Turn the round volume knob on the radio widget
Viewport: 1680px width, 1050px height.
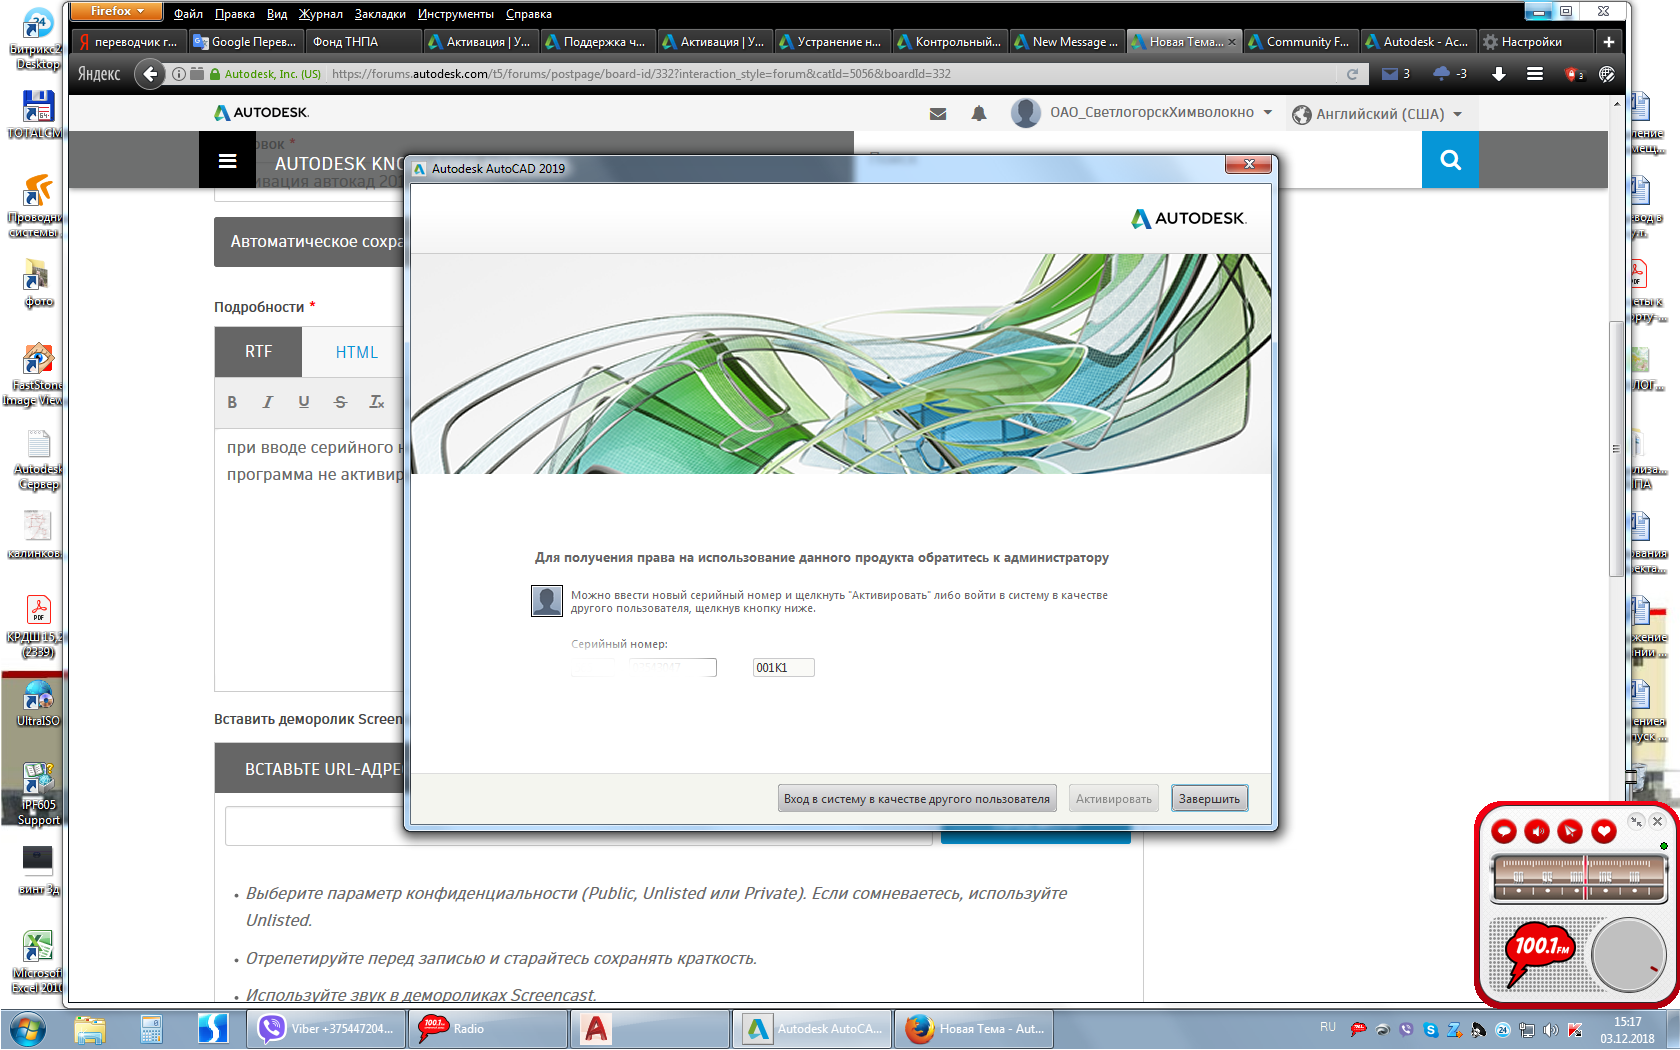coord(1628,955)
